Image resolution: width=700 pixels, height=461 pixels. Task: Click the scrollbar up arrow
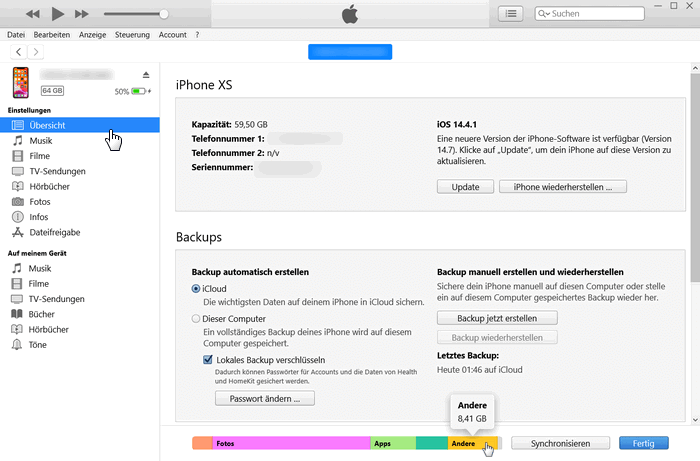pyautogui.click(x=695, y=68)
